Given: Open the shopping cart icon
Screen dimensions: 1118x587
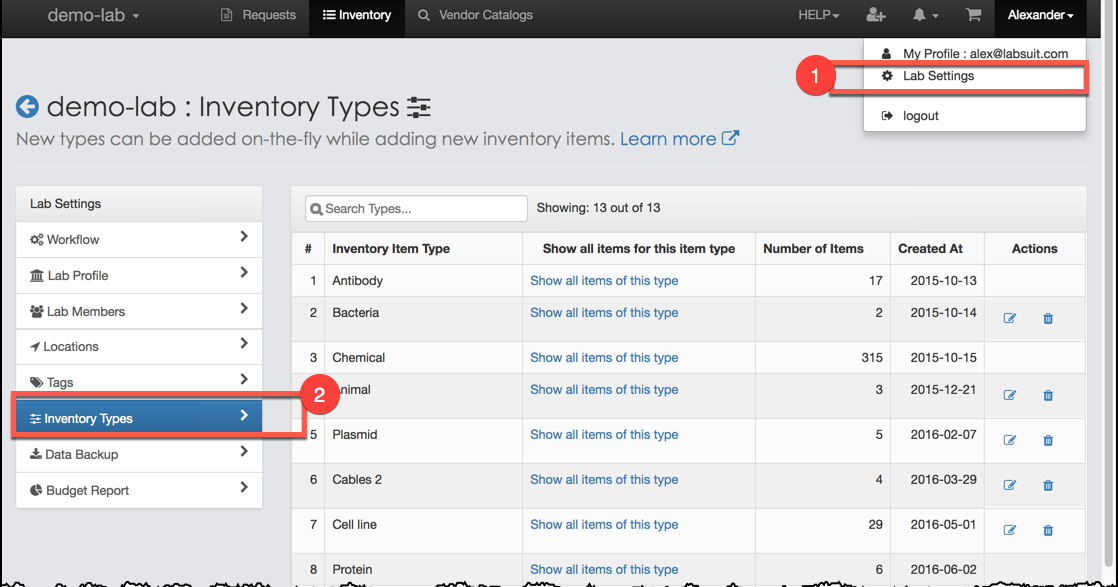Looking at the screenshot, I should (x=972, y=15).
